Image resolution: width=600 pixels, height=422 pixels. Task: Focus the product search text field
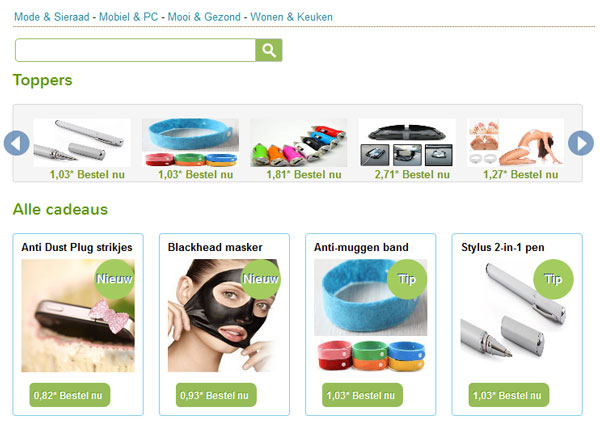135,50
